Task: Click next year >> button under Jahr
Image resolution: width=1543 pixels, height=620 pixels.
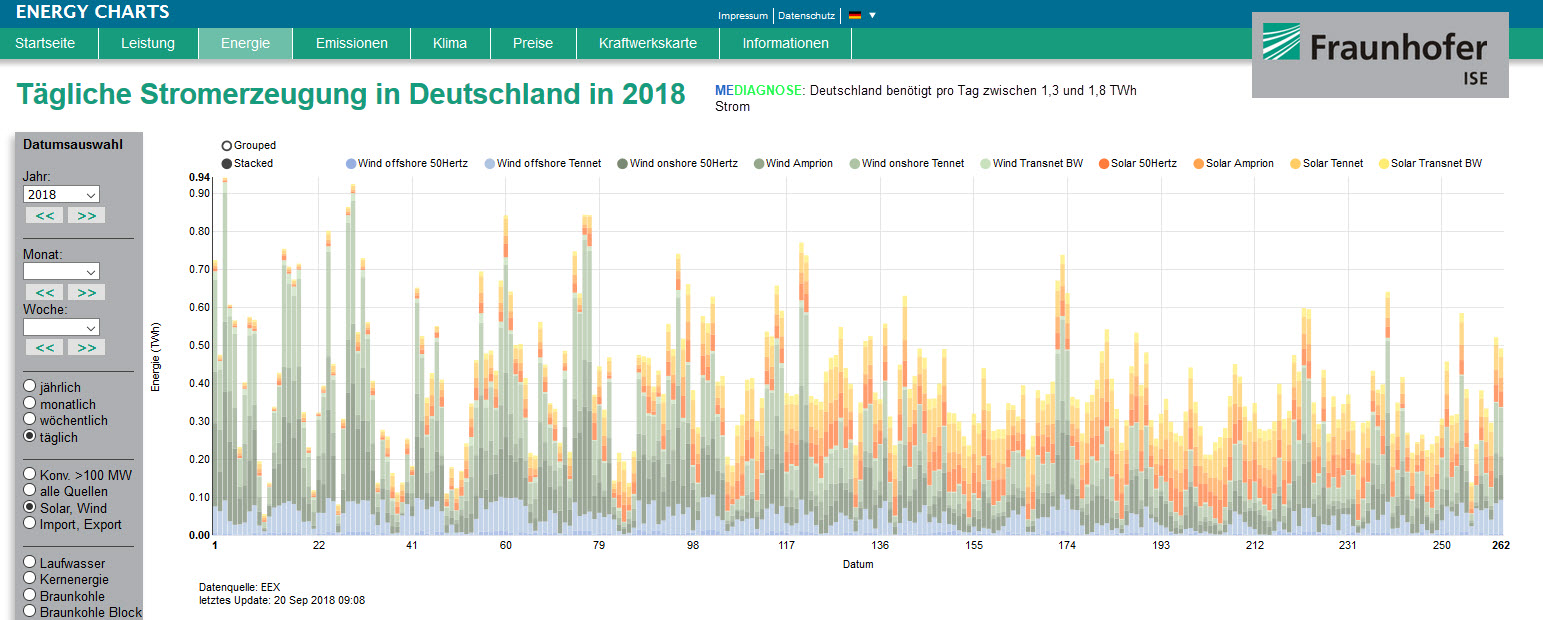Action: point(86,215)
